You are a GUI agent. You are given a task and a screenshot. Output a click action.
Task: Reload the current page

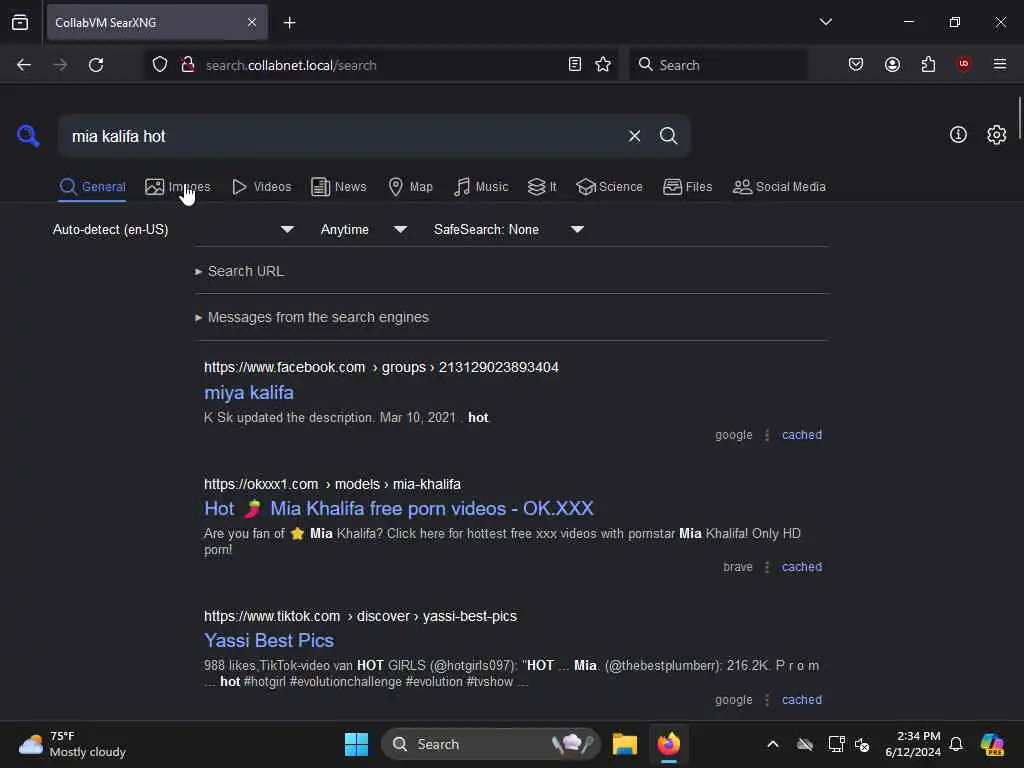point(96,65)
